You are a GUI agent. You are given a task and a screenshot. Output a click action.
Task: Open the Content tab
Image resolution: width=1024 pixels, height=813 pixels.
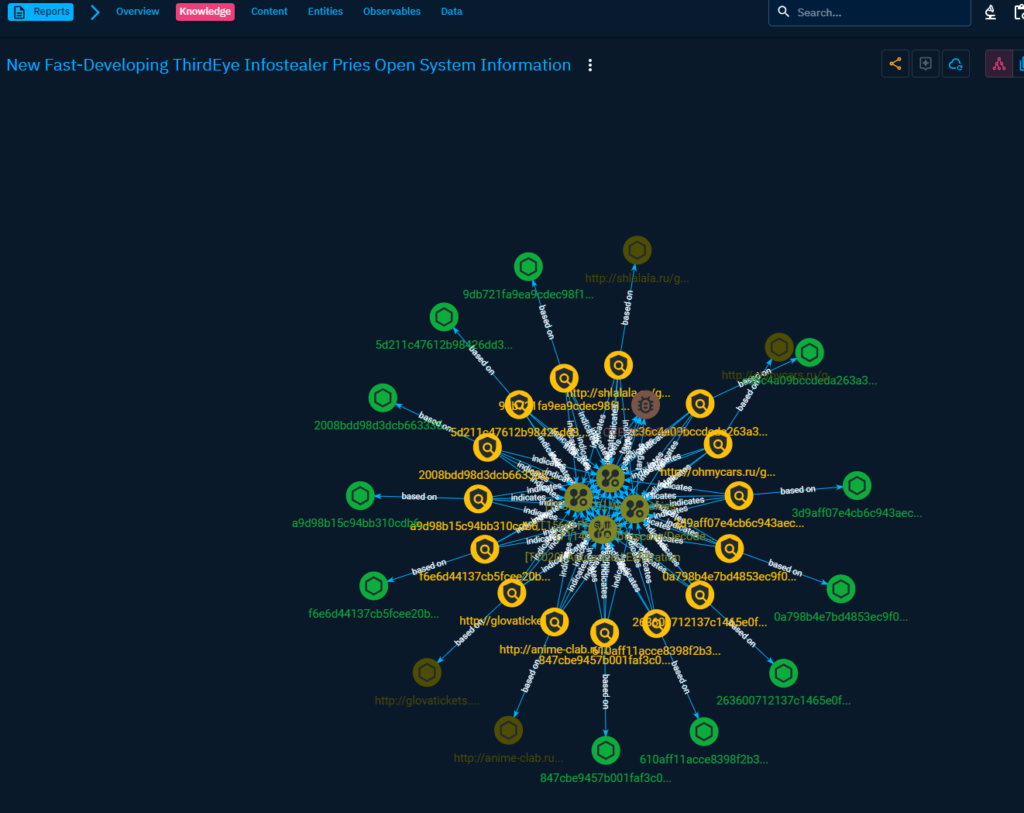(x=269, y=12)
